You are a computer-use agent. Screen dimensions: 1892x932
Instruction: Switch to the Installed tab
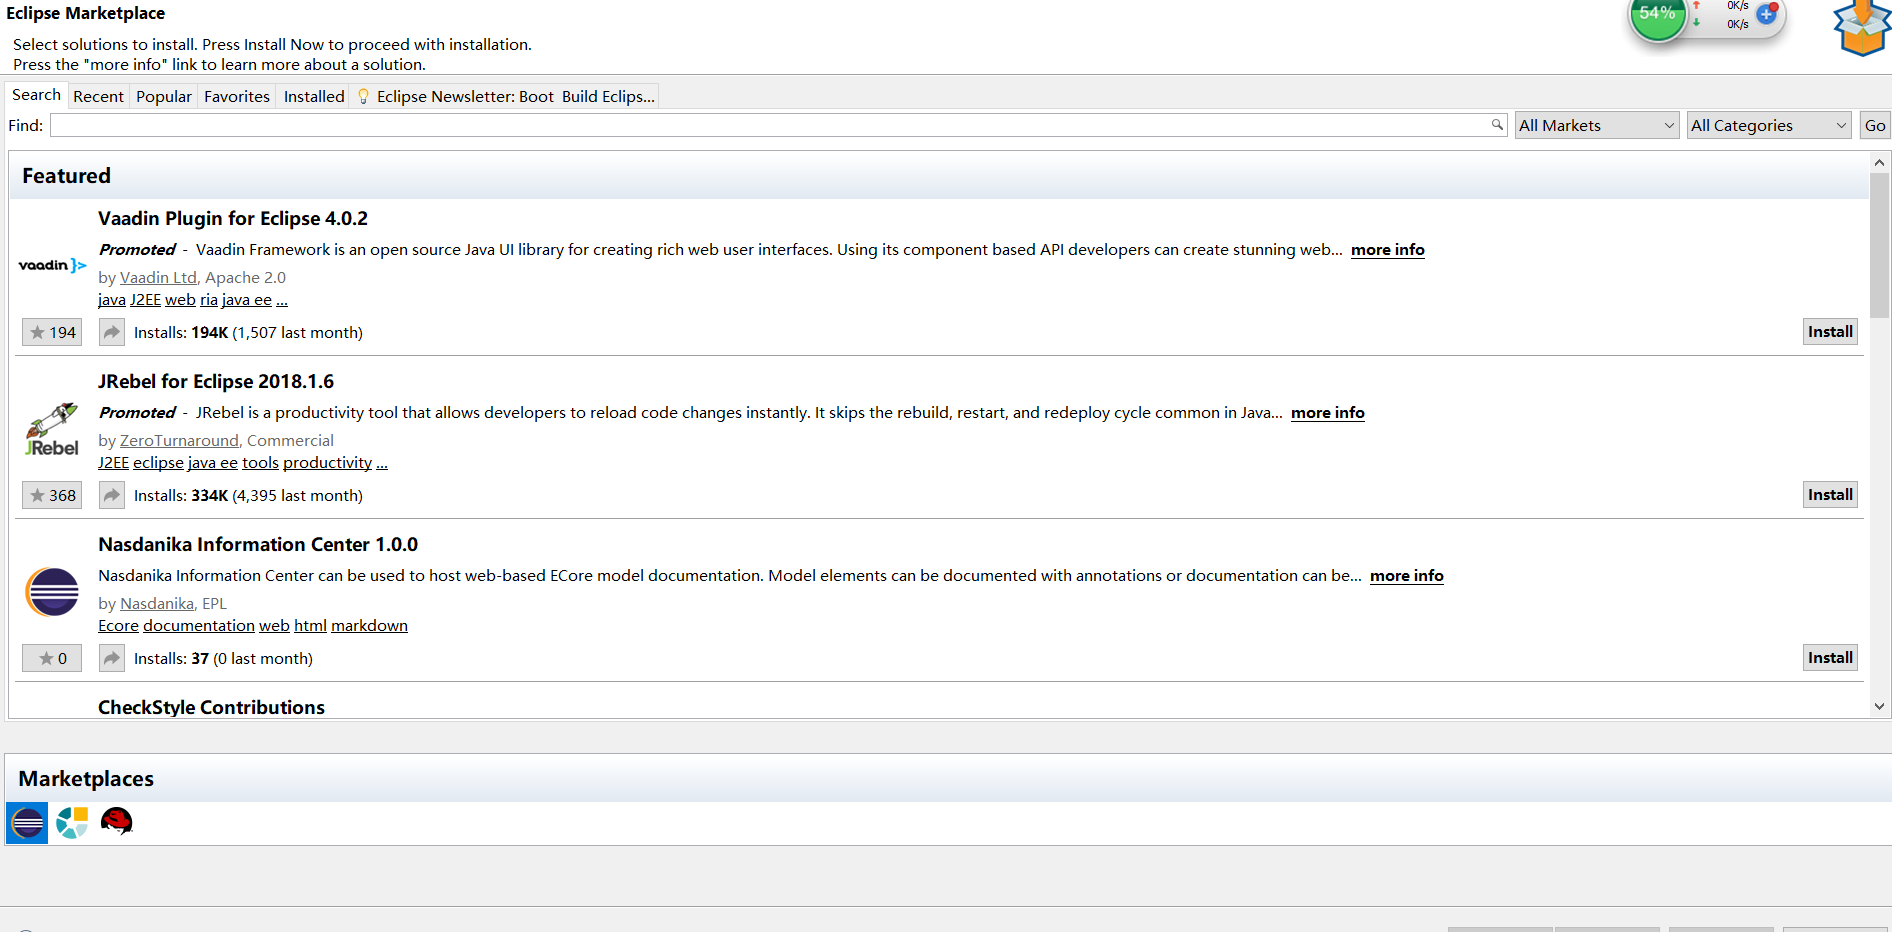coord(314,96)
